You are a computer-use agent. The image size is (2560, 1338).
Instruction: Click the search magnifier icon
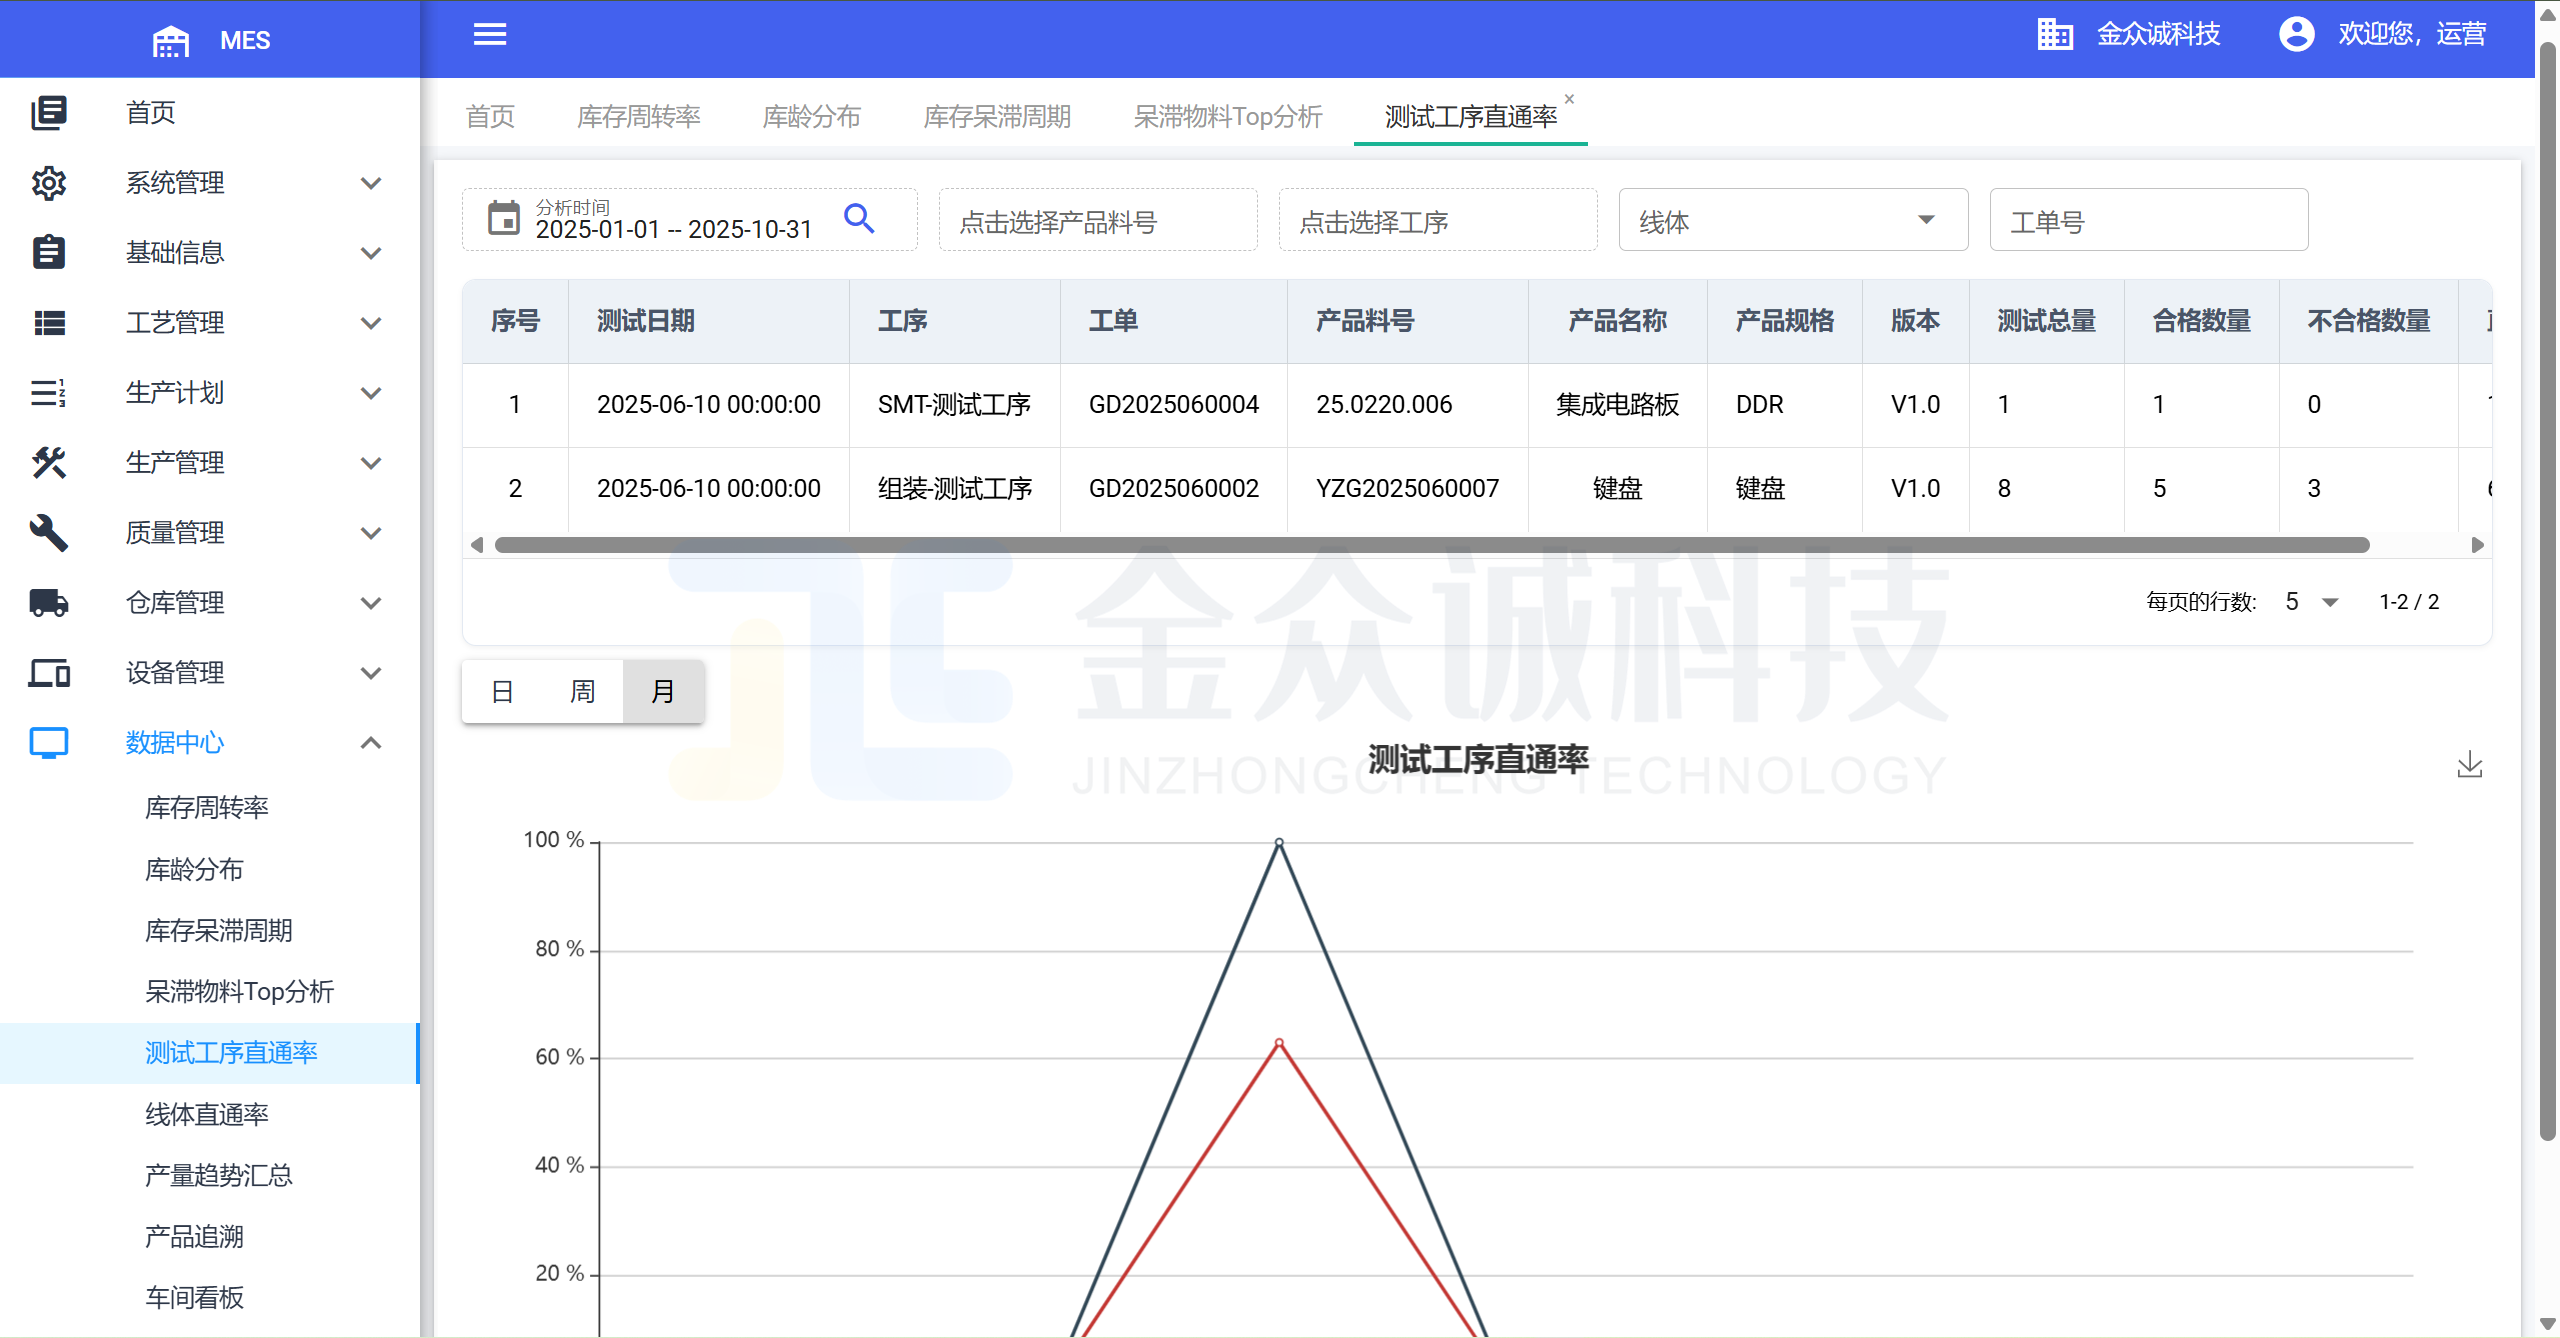point(859,218)
